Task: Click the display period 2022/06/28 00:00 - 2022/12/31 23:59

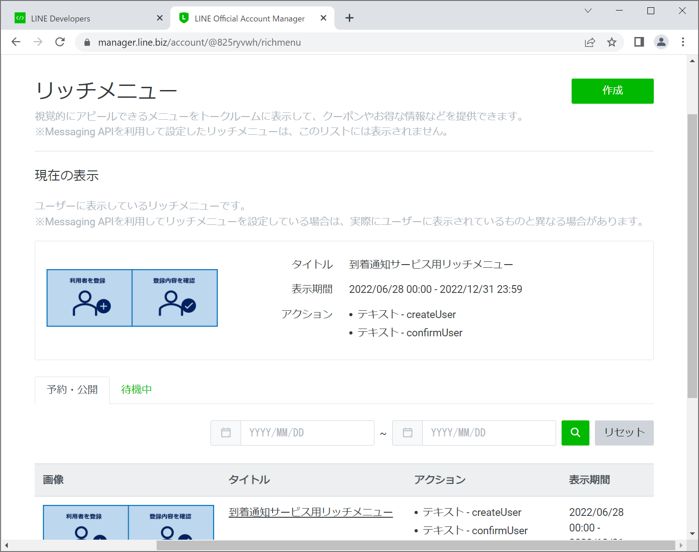Action: click(436, 289)
